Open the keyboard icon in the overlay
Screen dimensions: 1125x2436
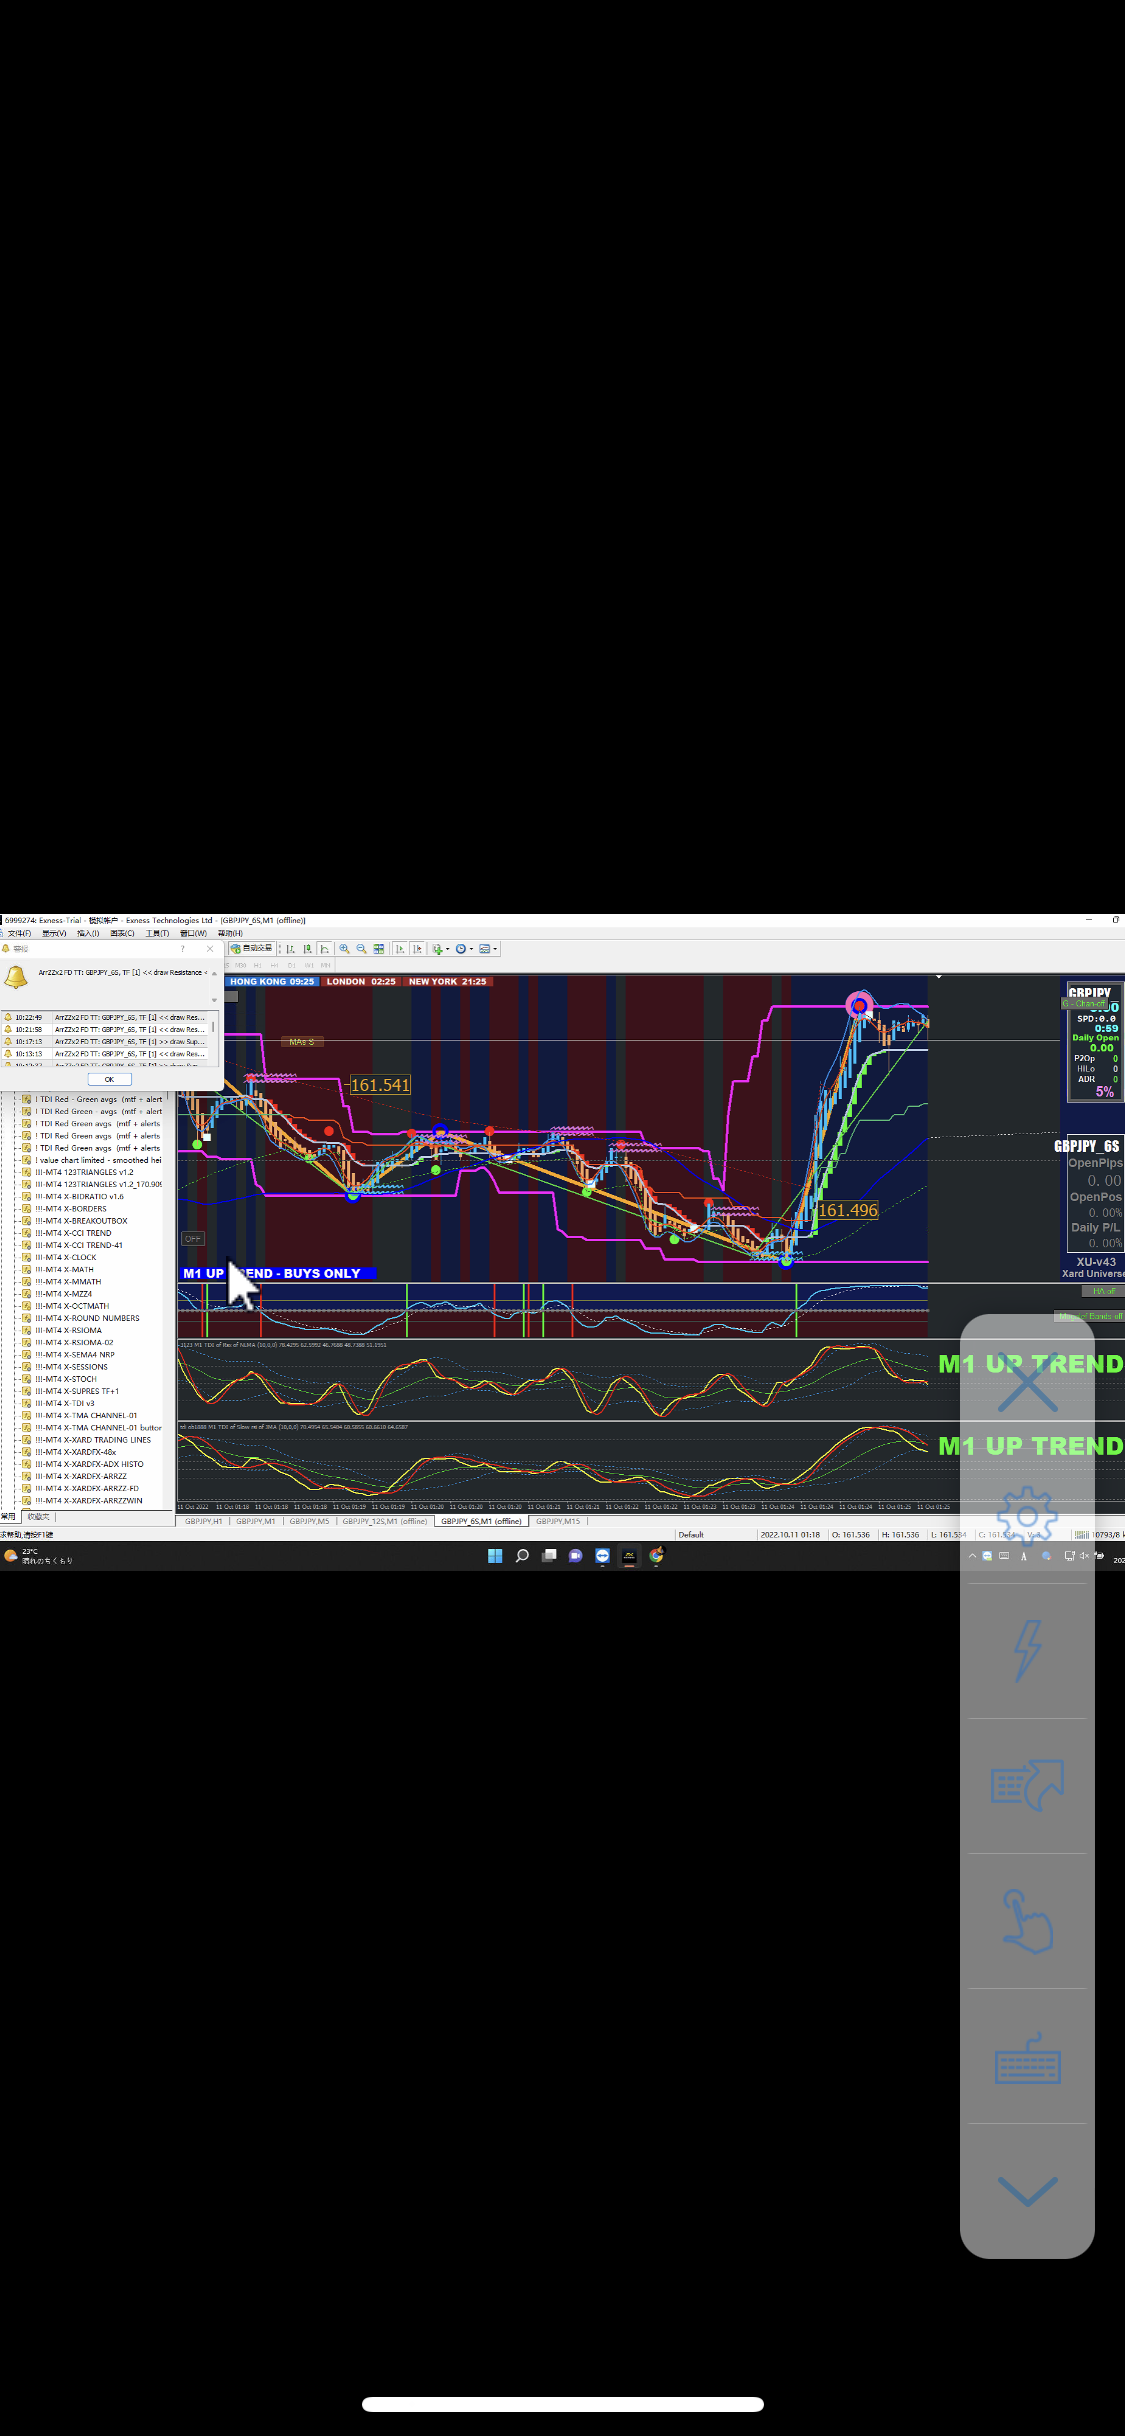coord(1027,2058)
